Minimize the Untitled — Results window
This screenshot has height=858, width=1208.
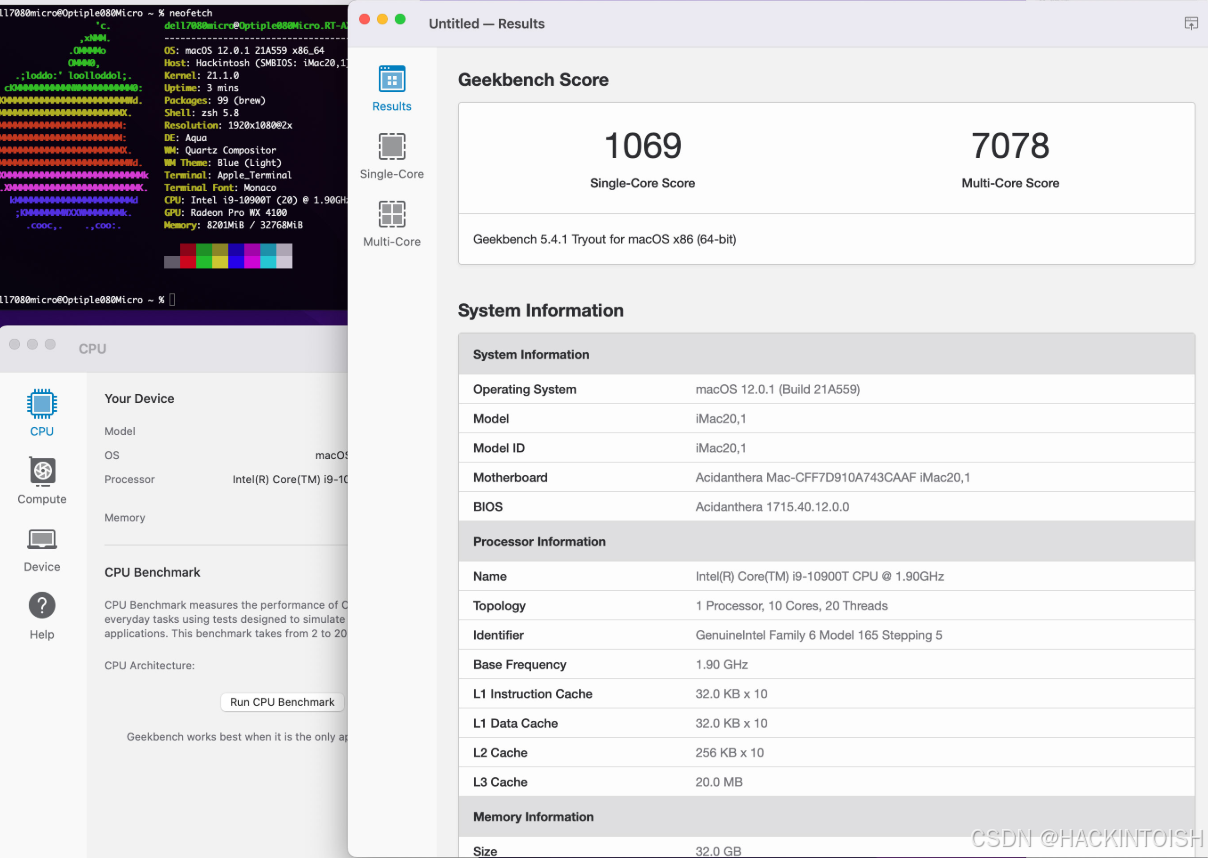[x=382, y=20]
